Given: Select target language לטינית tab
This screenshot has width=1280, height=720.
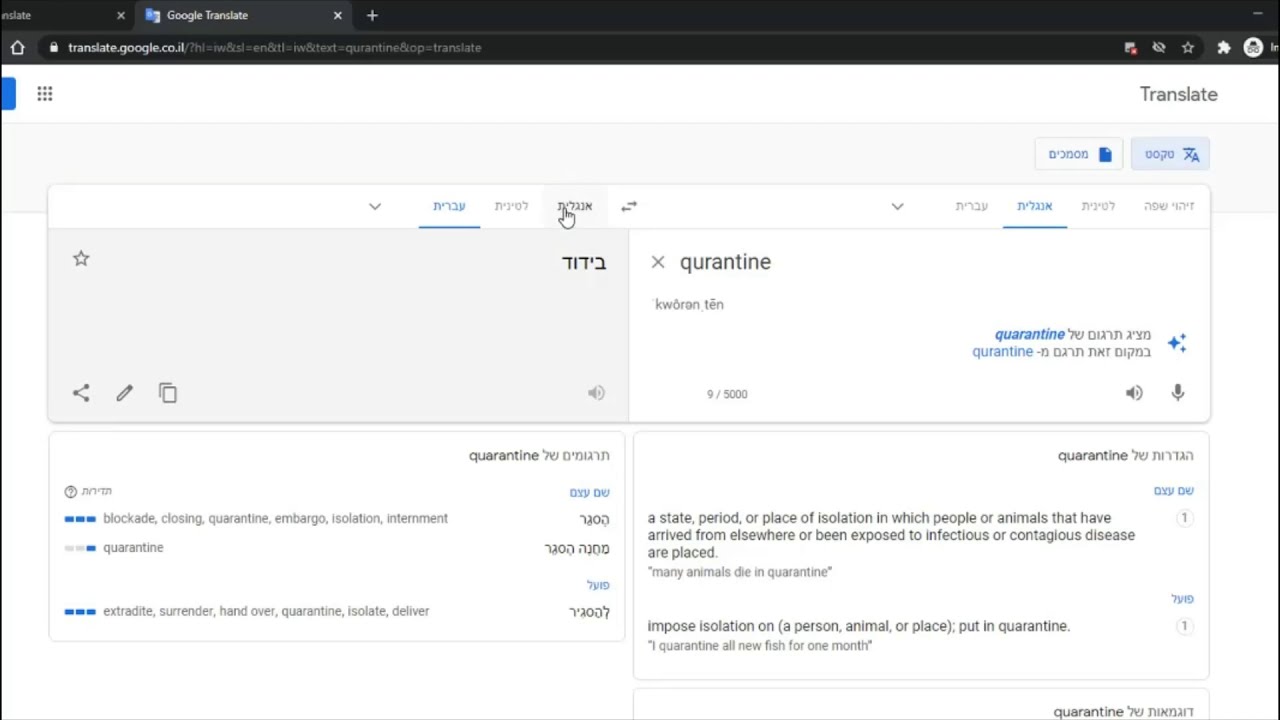Looking at the screenshot, I should 511,206.
